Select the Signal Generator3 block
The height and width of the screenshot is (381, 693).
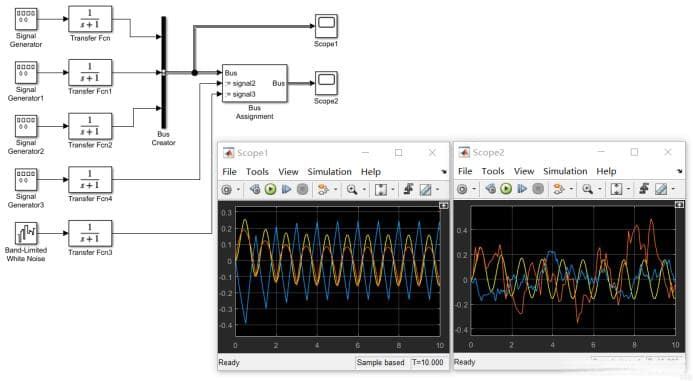click(x=26, y=179)
